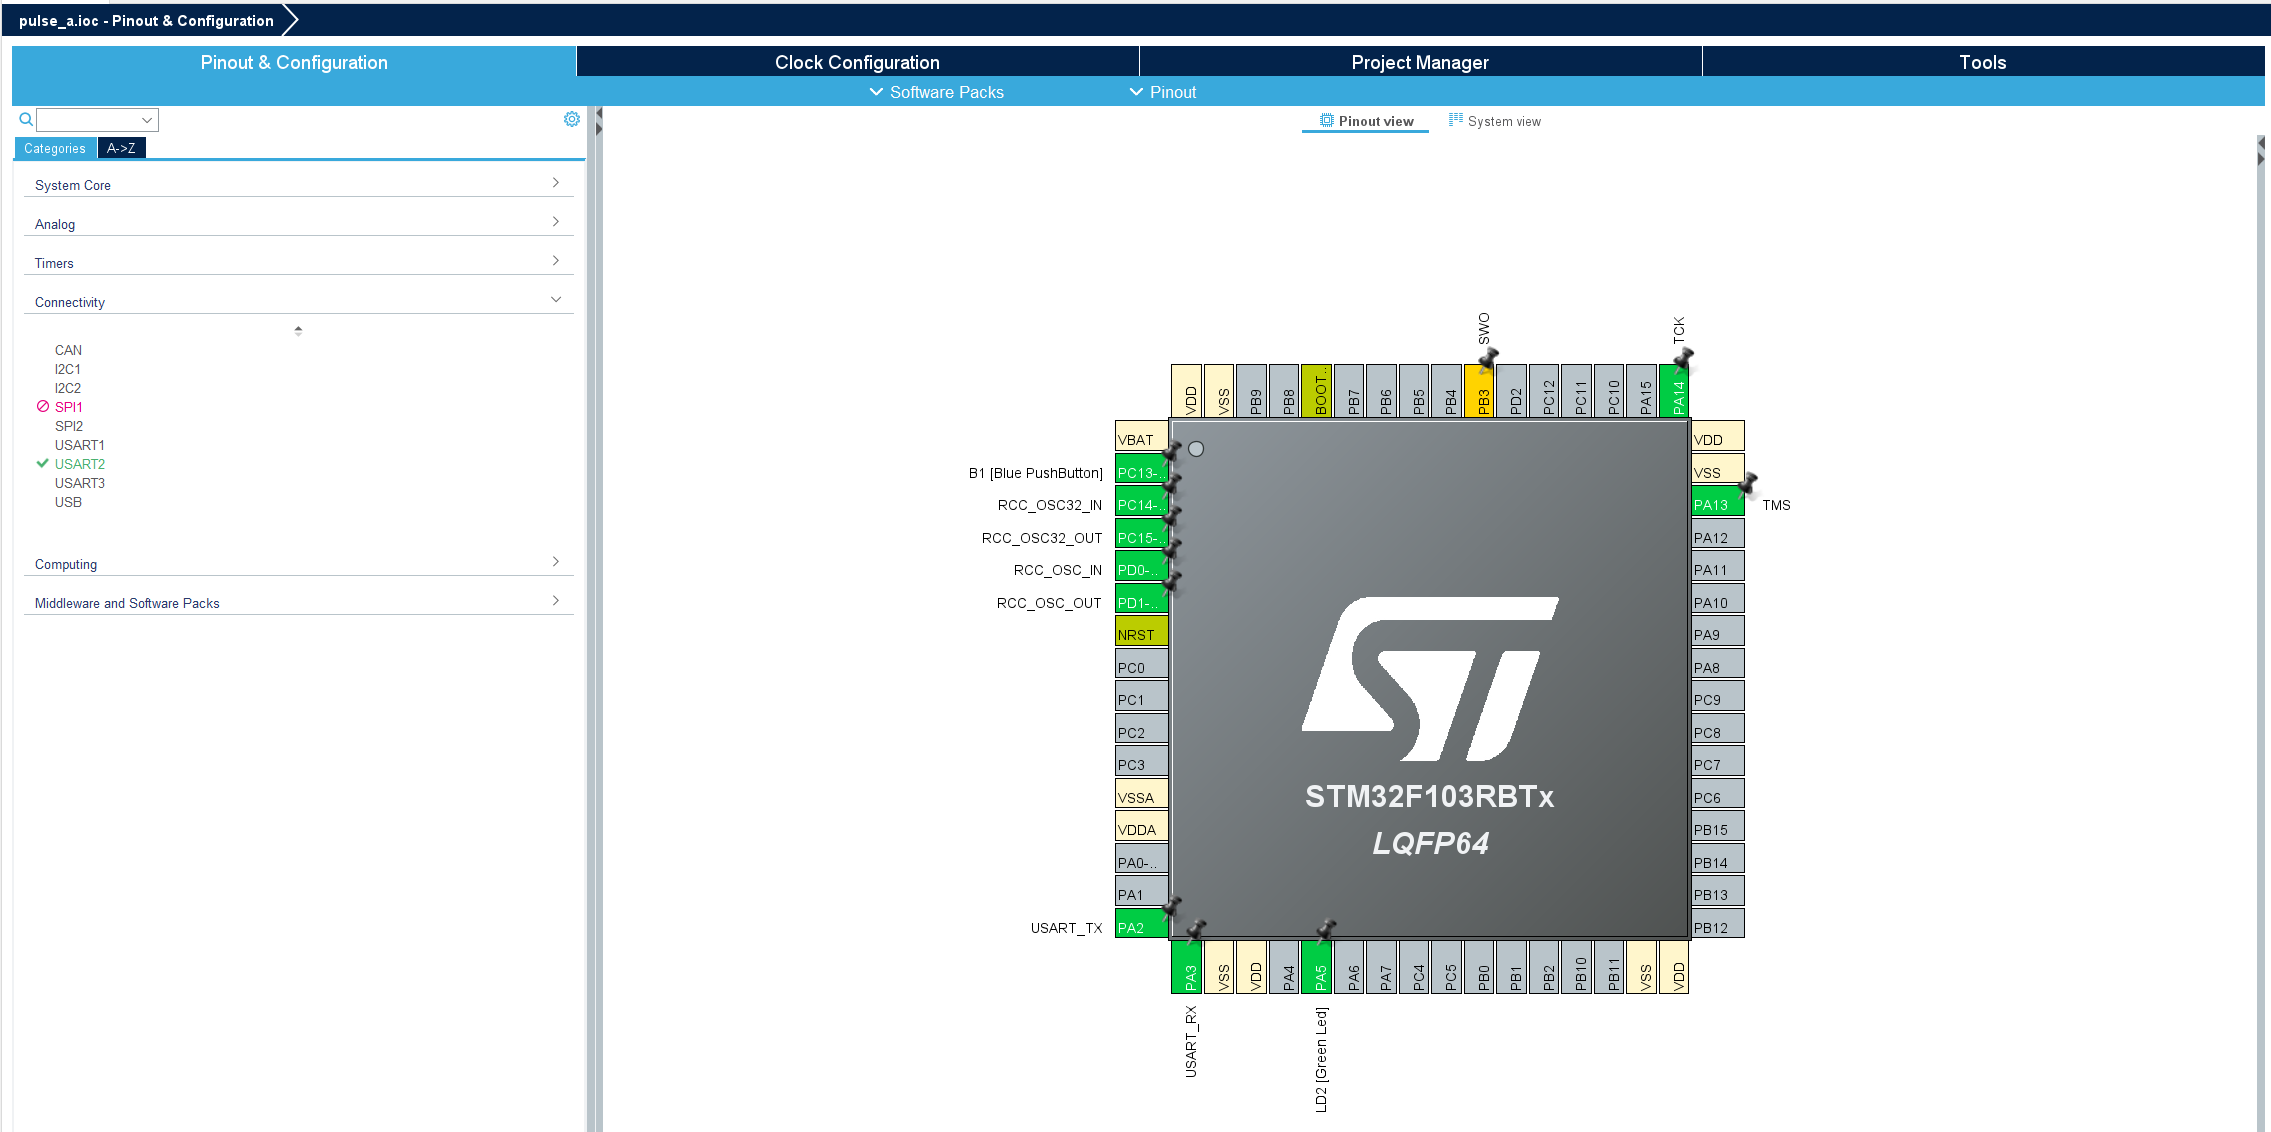Expand the Computing category
This screenshot has height=1132, width=2271.
coord(298,564)
